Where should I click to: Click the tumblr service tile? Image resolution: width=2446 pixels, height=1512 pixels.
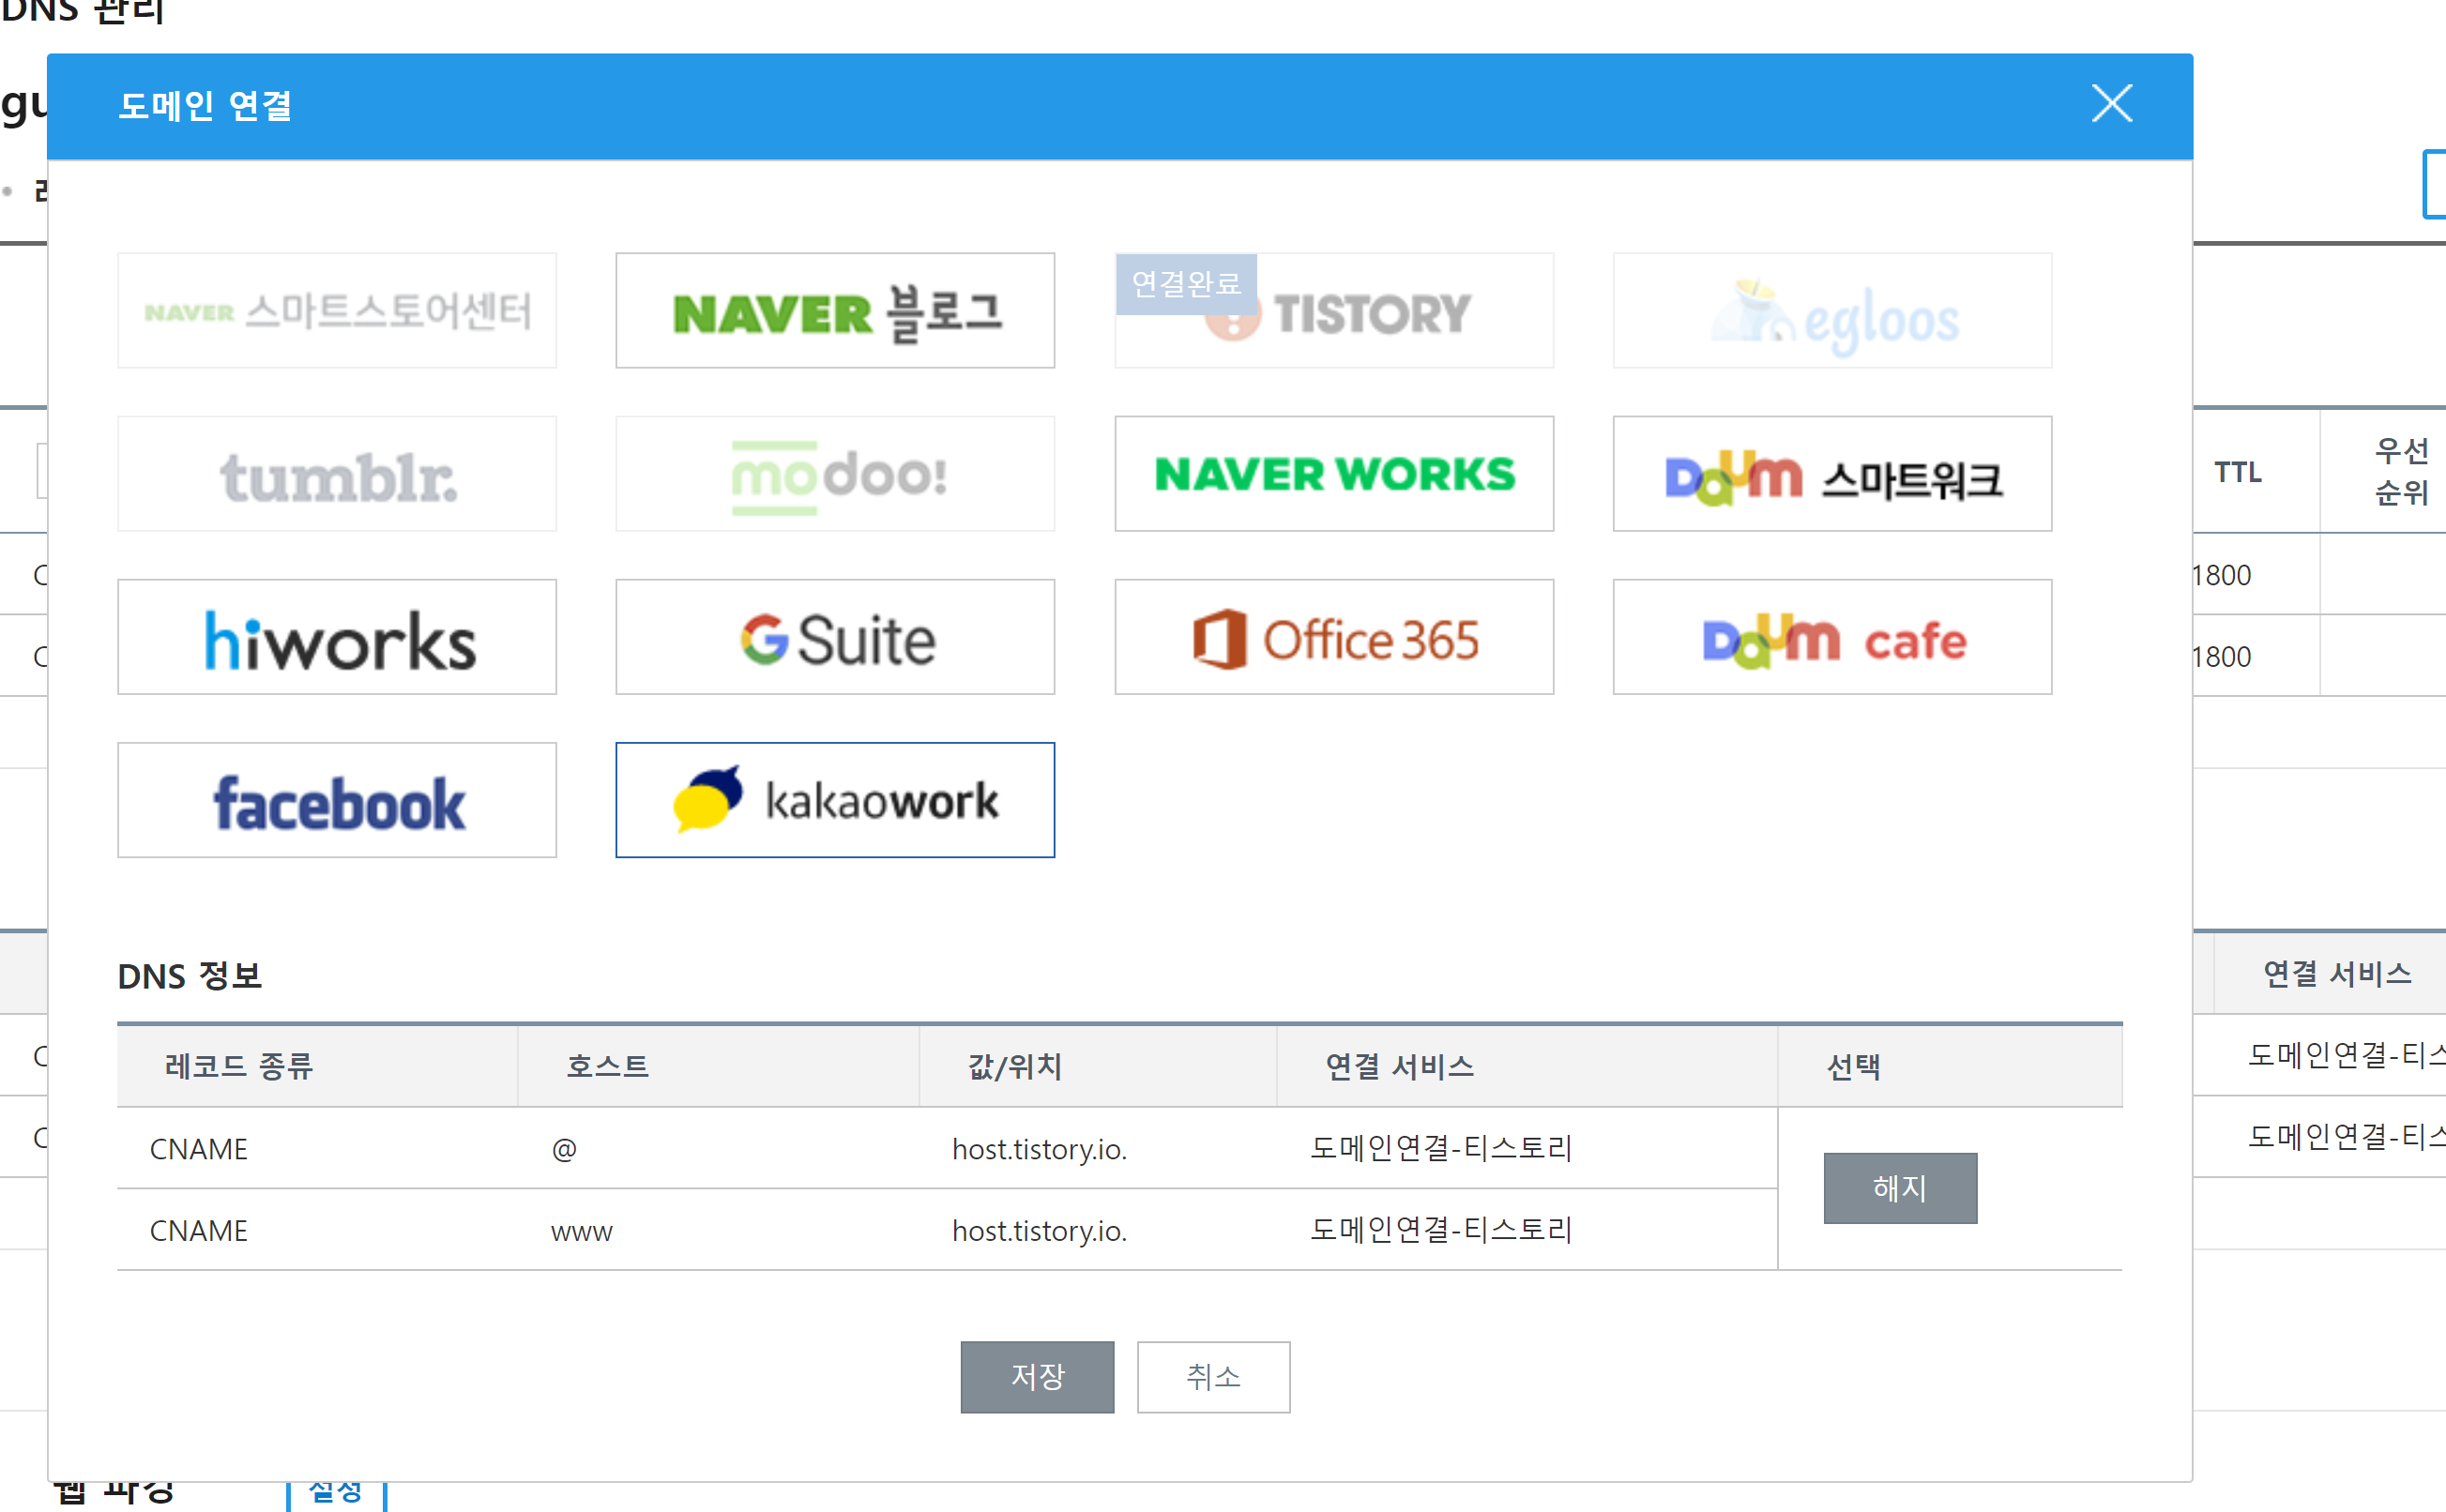pos(337,474)
